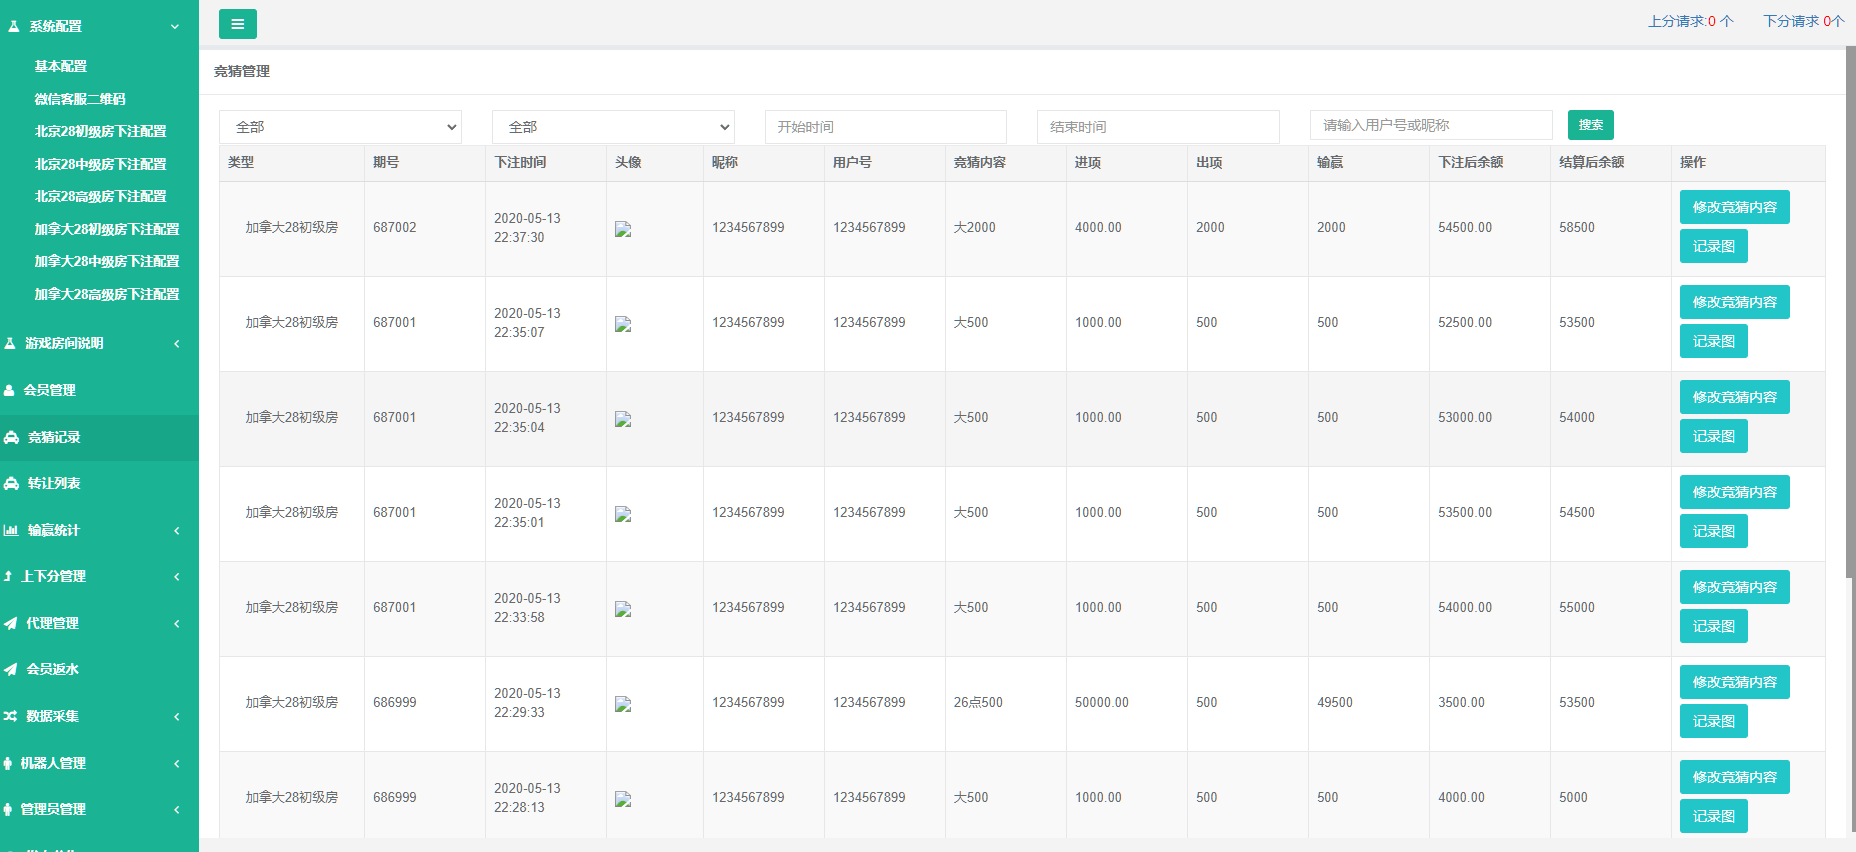This screenshot has width=1856, height=852.
Task: Click 修改竞猜内容 for 22:35:01 row
Action: (x=1735, y=492)
